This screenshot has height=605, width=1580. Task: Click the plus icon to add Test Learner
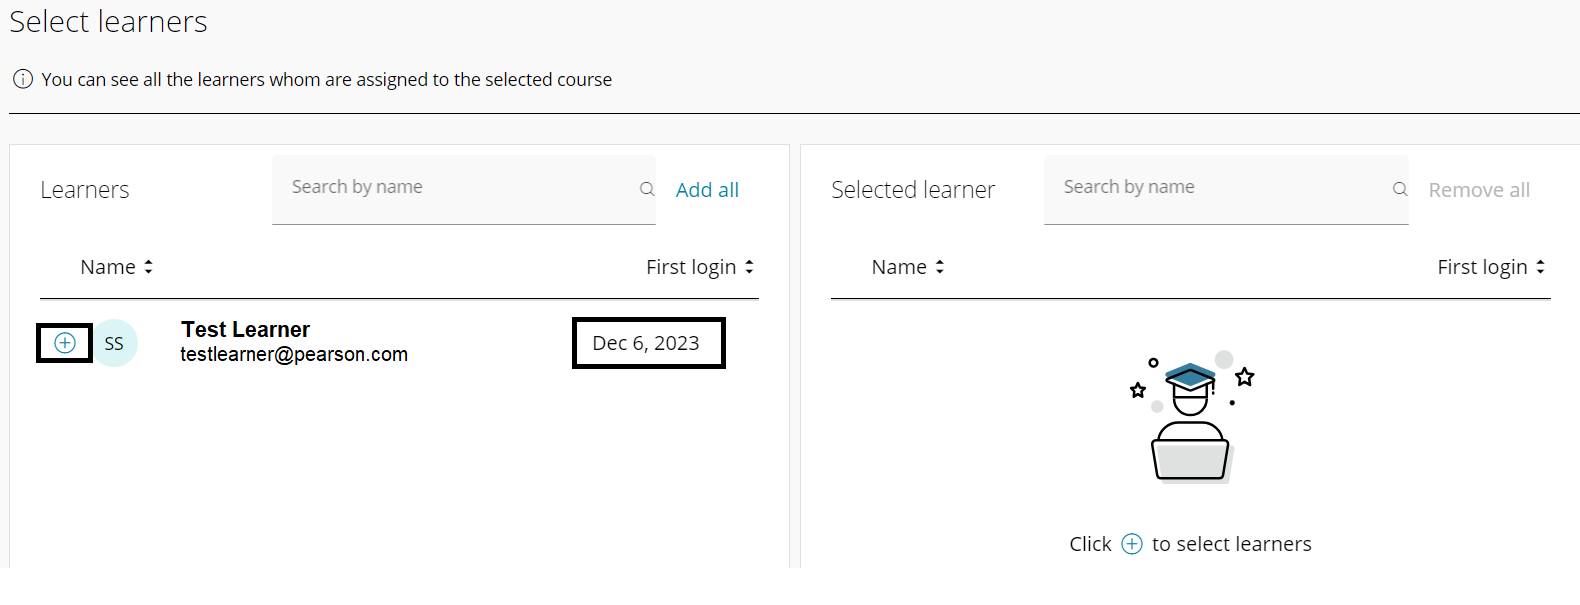(x=65, y=343)
